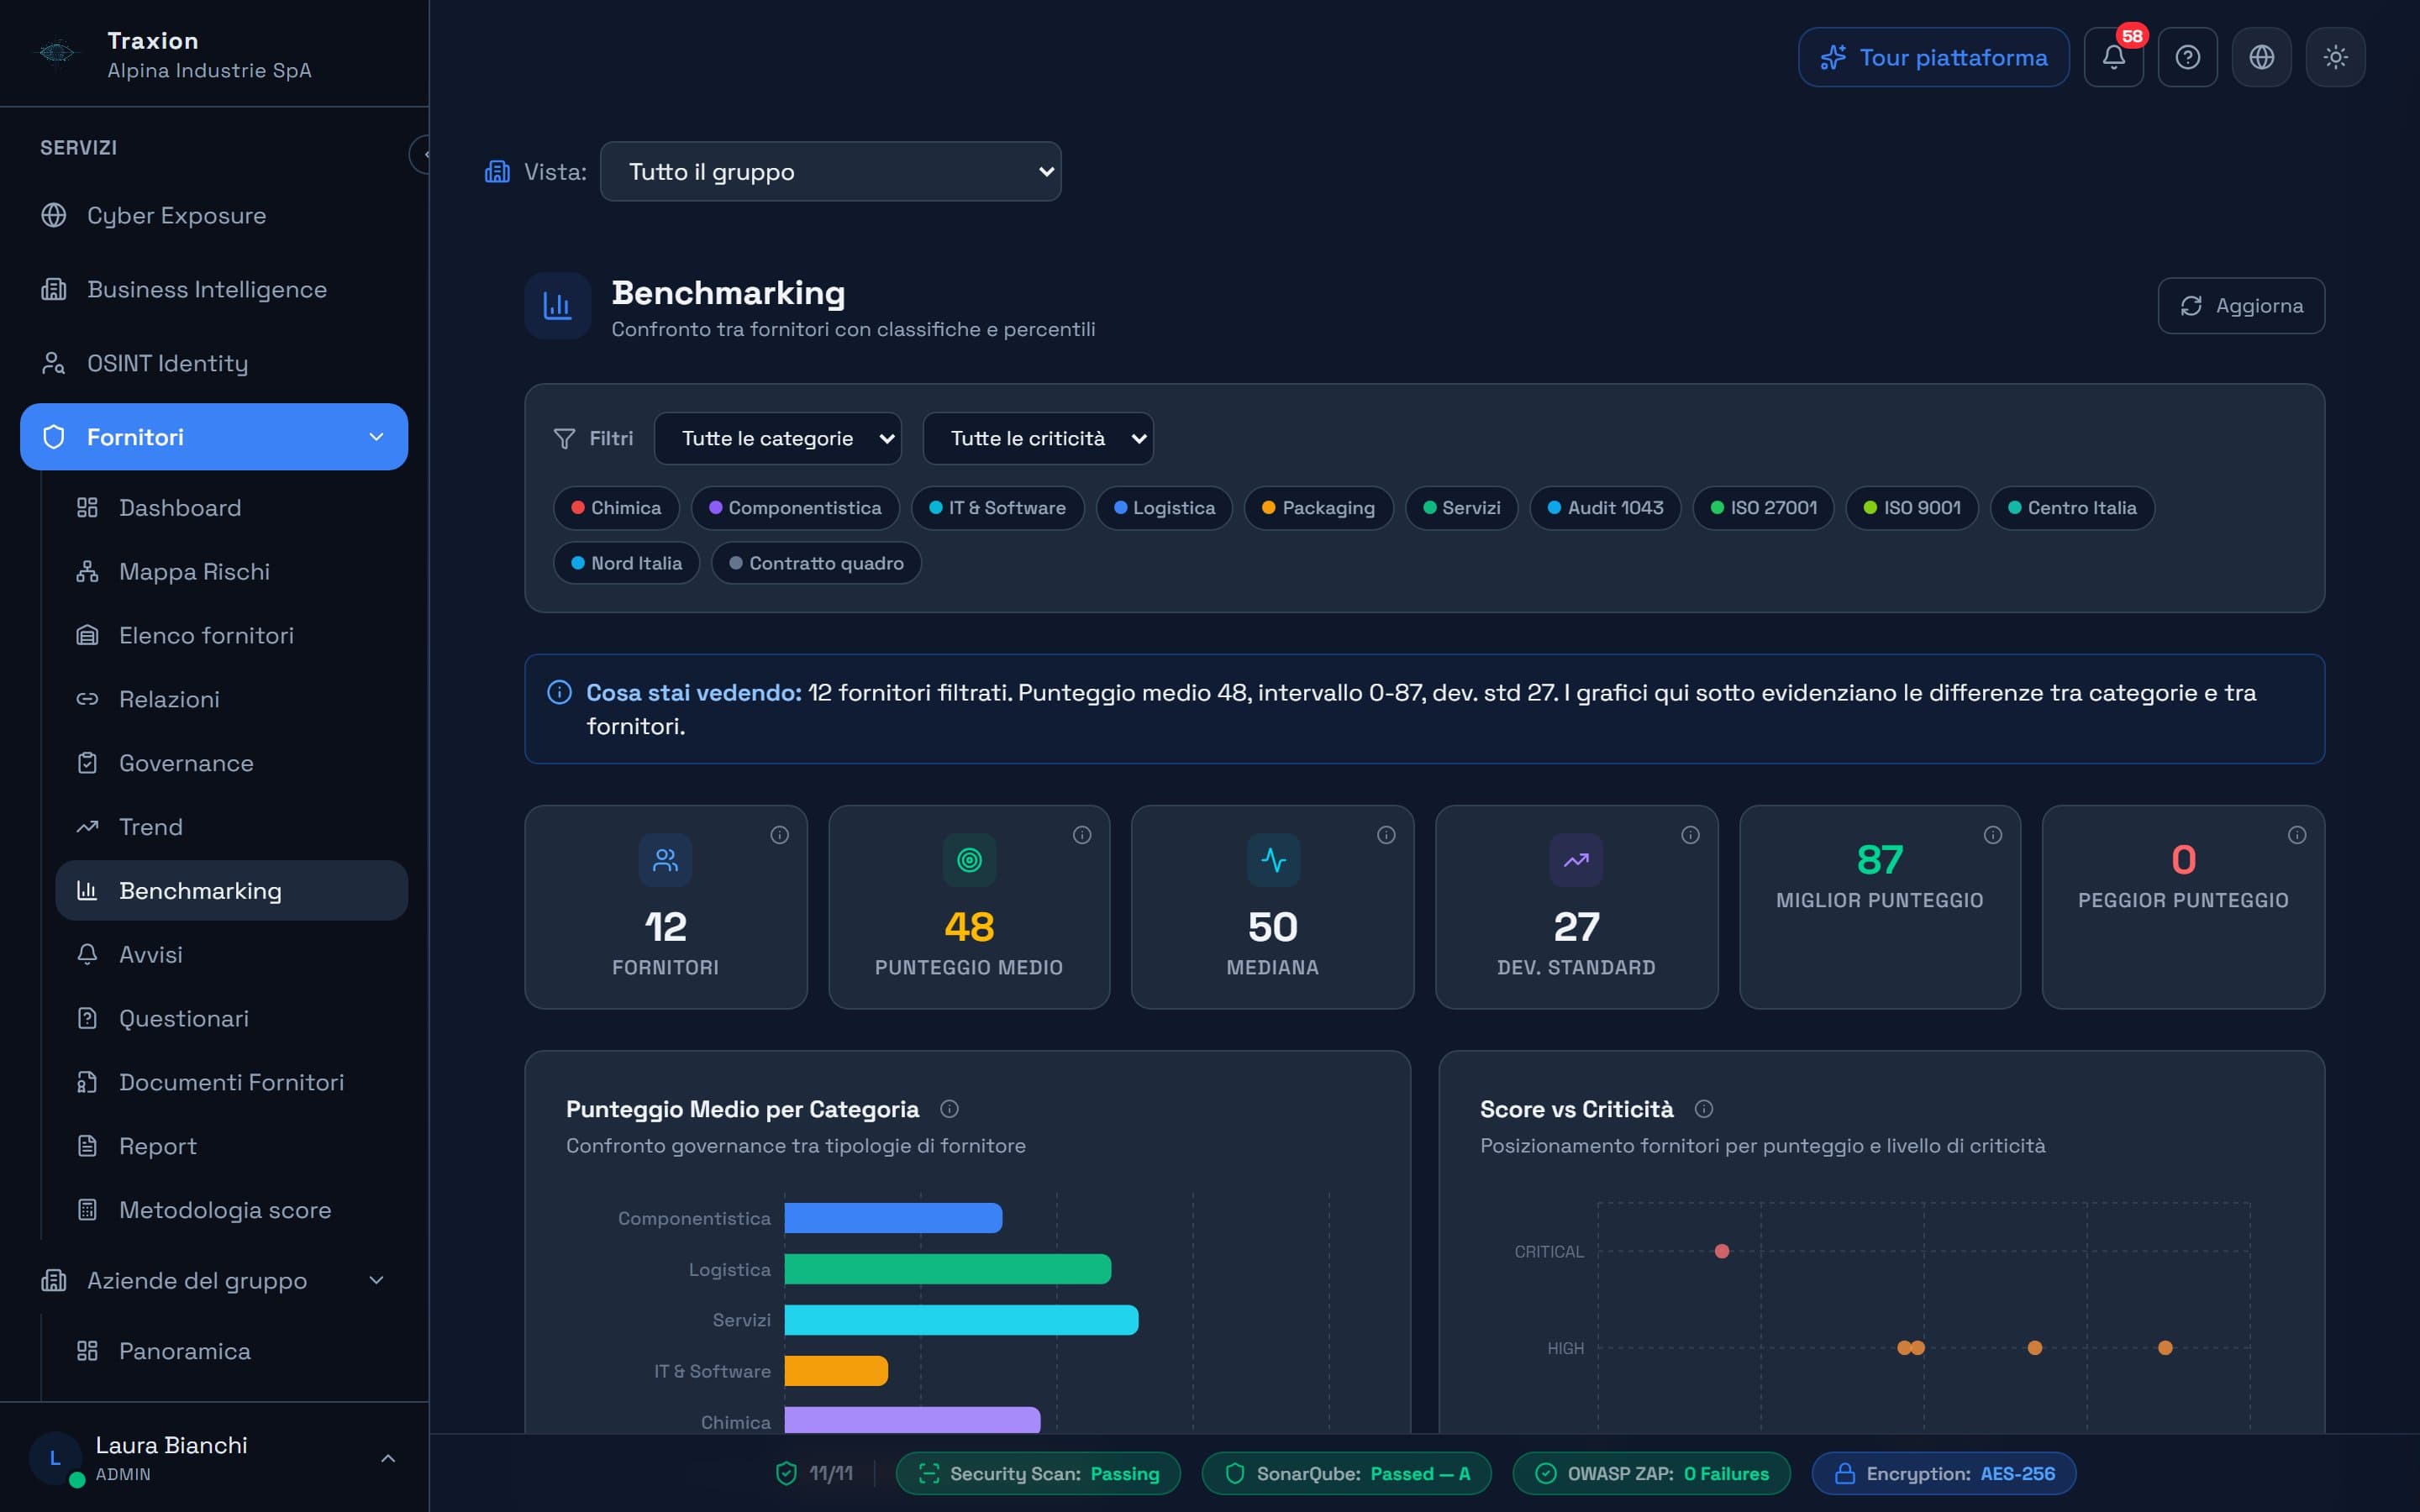Click info icon on Peggior Punteggio card
The height and width of the screenshot is (1512, 2420).
coord(2297,835)
